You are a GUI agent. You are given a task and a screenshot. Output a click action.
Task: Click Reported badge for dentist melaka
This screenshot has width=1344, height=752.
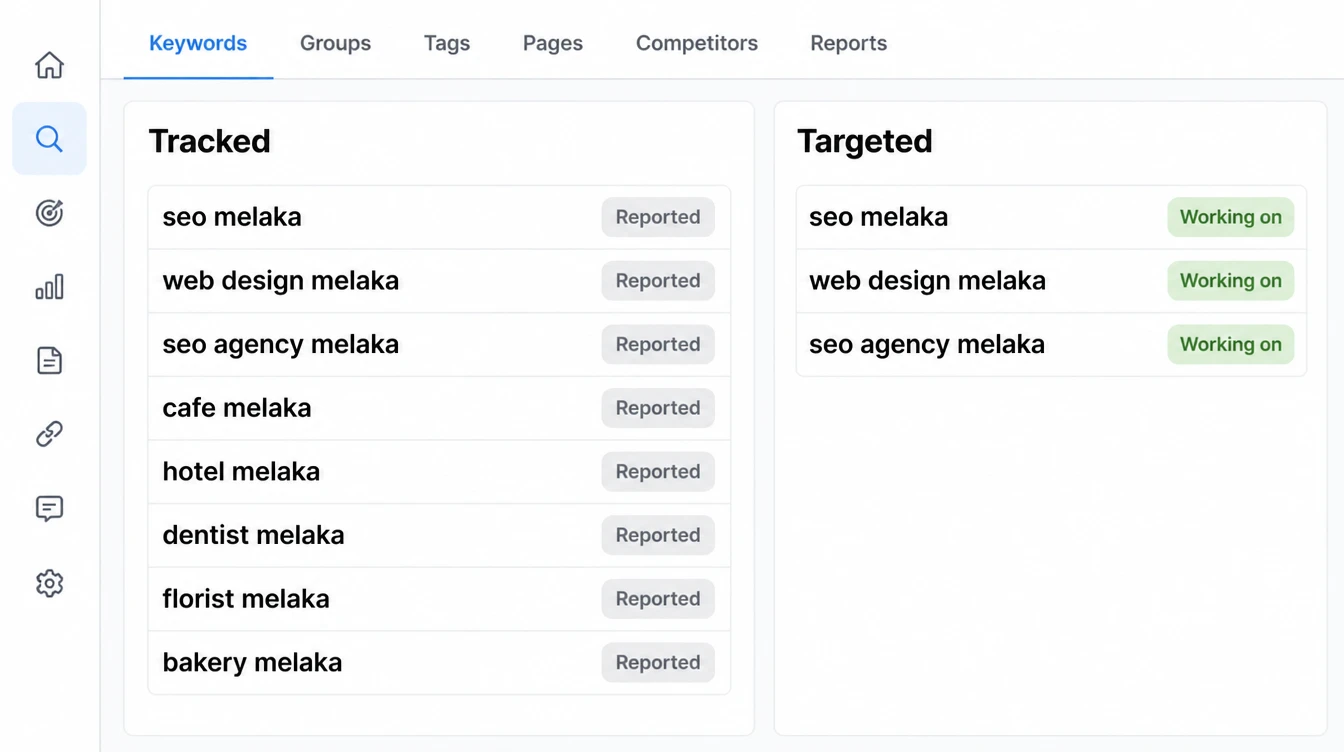point(658,535)
